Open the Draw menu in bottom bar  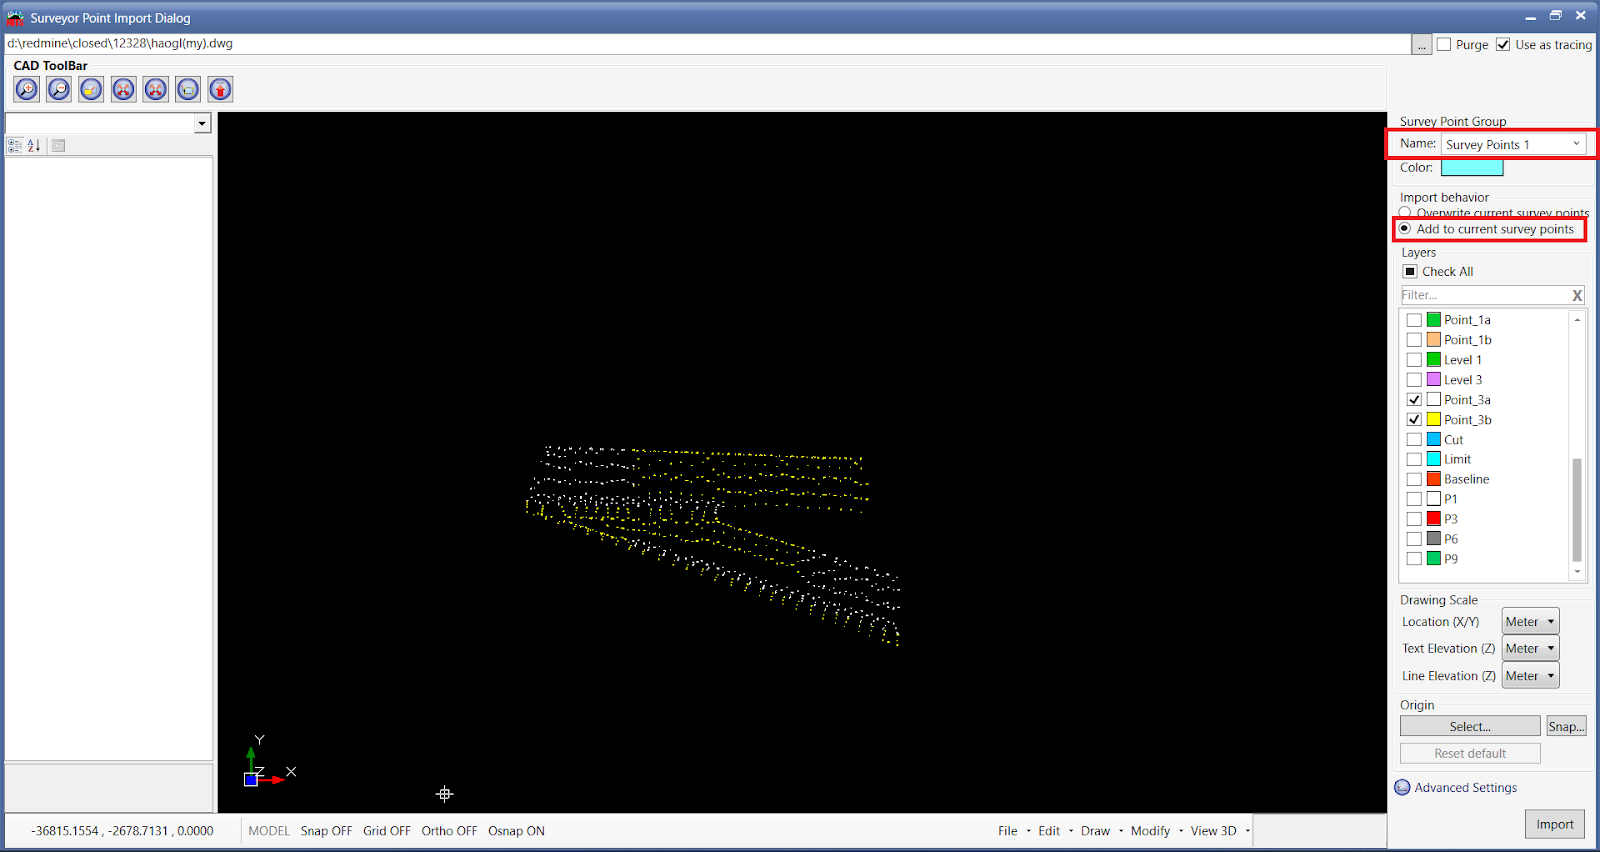pyautogui.click(x=1095, y=831)
